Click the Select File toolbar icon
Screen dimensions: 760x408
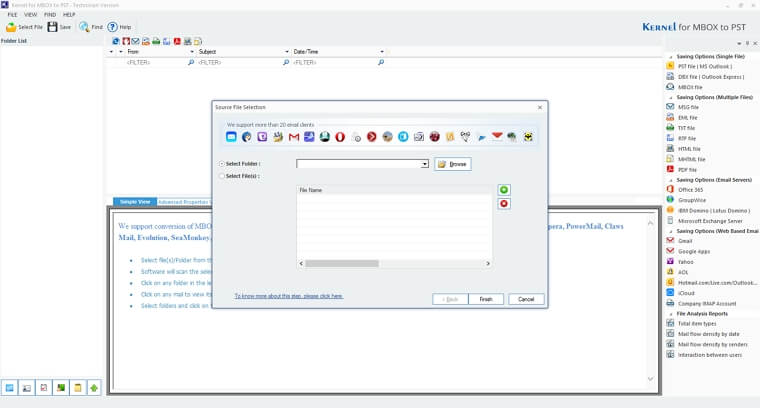[11, 27]
